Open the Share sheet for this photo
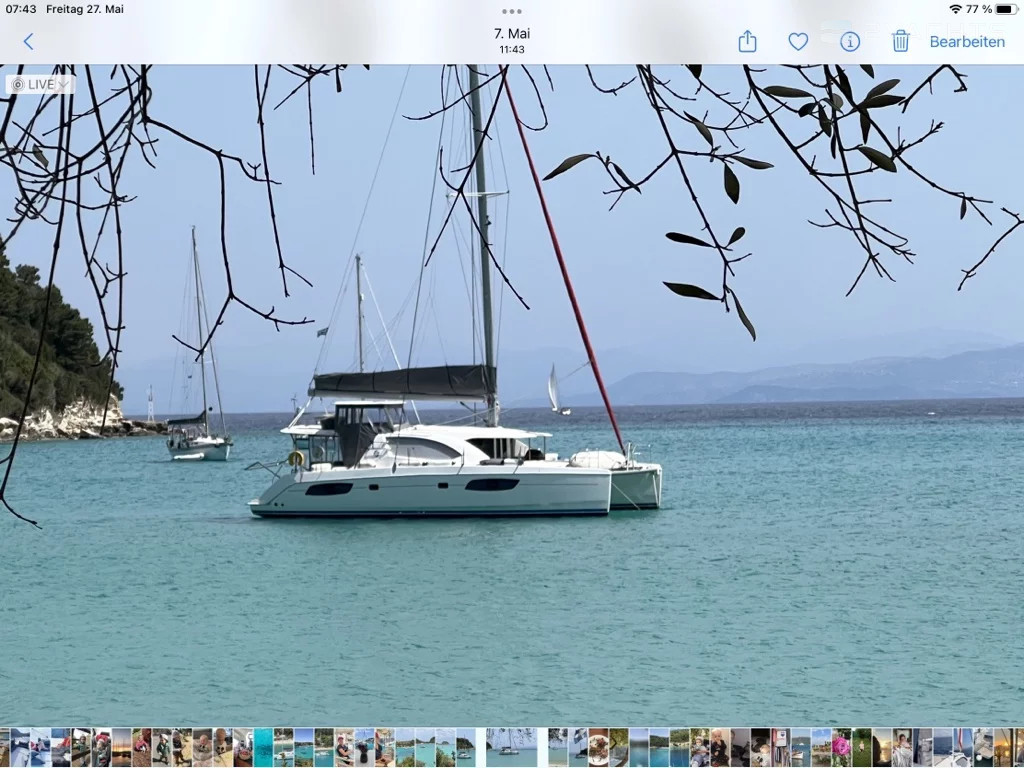This screenshot has height=768, width=1024. 747,41
